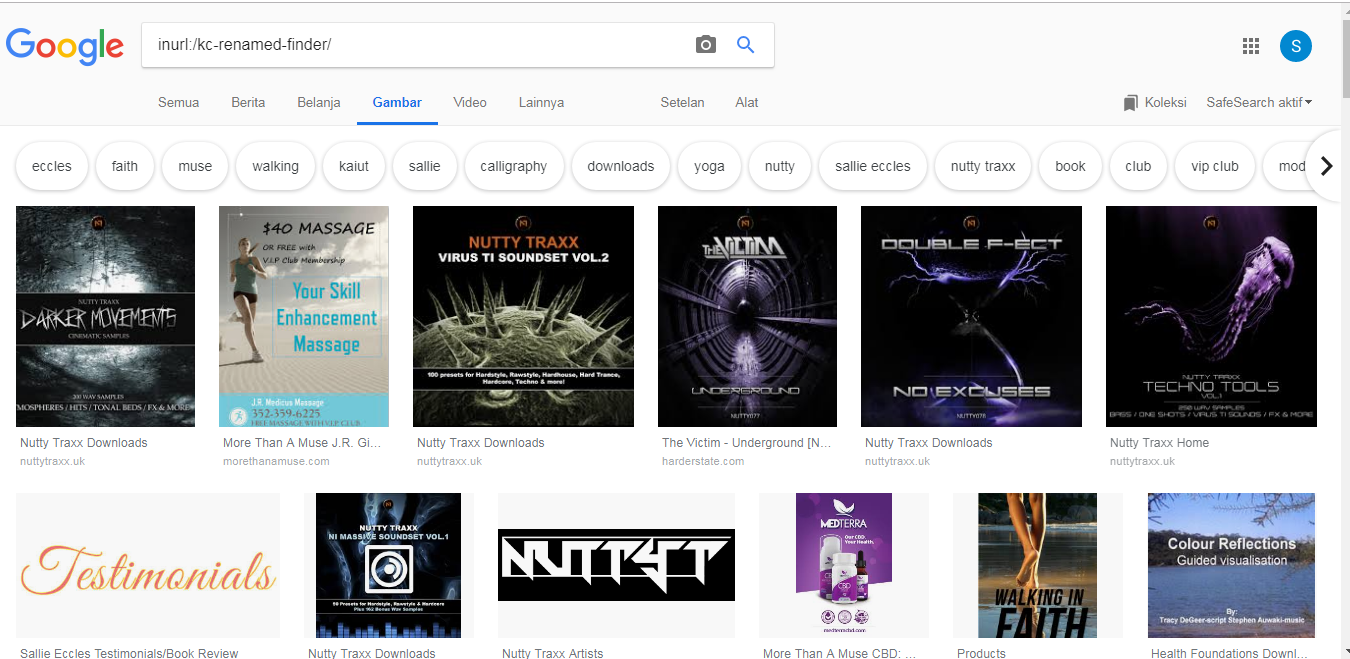Open Double F-ect No Excuses image

[x=971, y=316]
